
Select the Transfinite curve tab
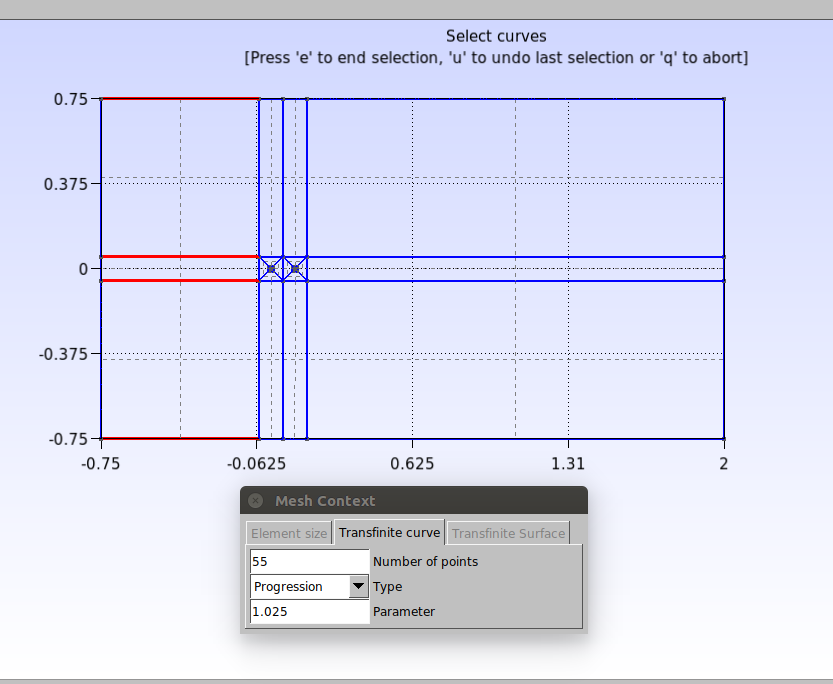tap(389, 532)
